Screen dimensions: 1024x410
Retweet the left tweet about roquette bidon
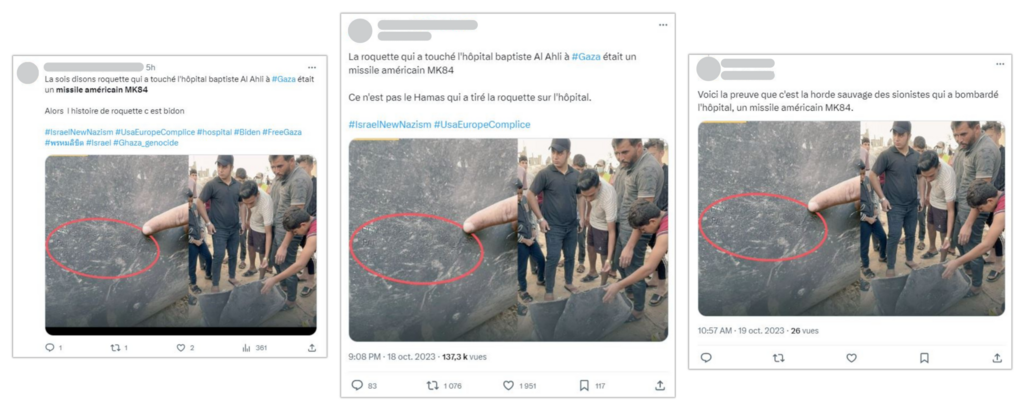[114, 348]
